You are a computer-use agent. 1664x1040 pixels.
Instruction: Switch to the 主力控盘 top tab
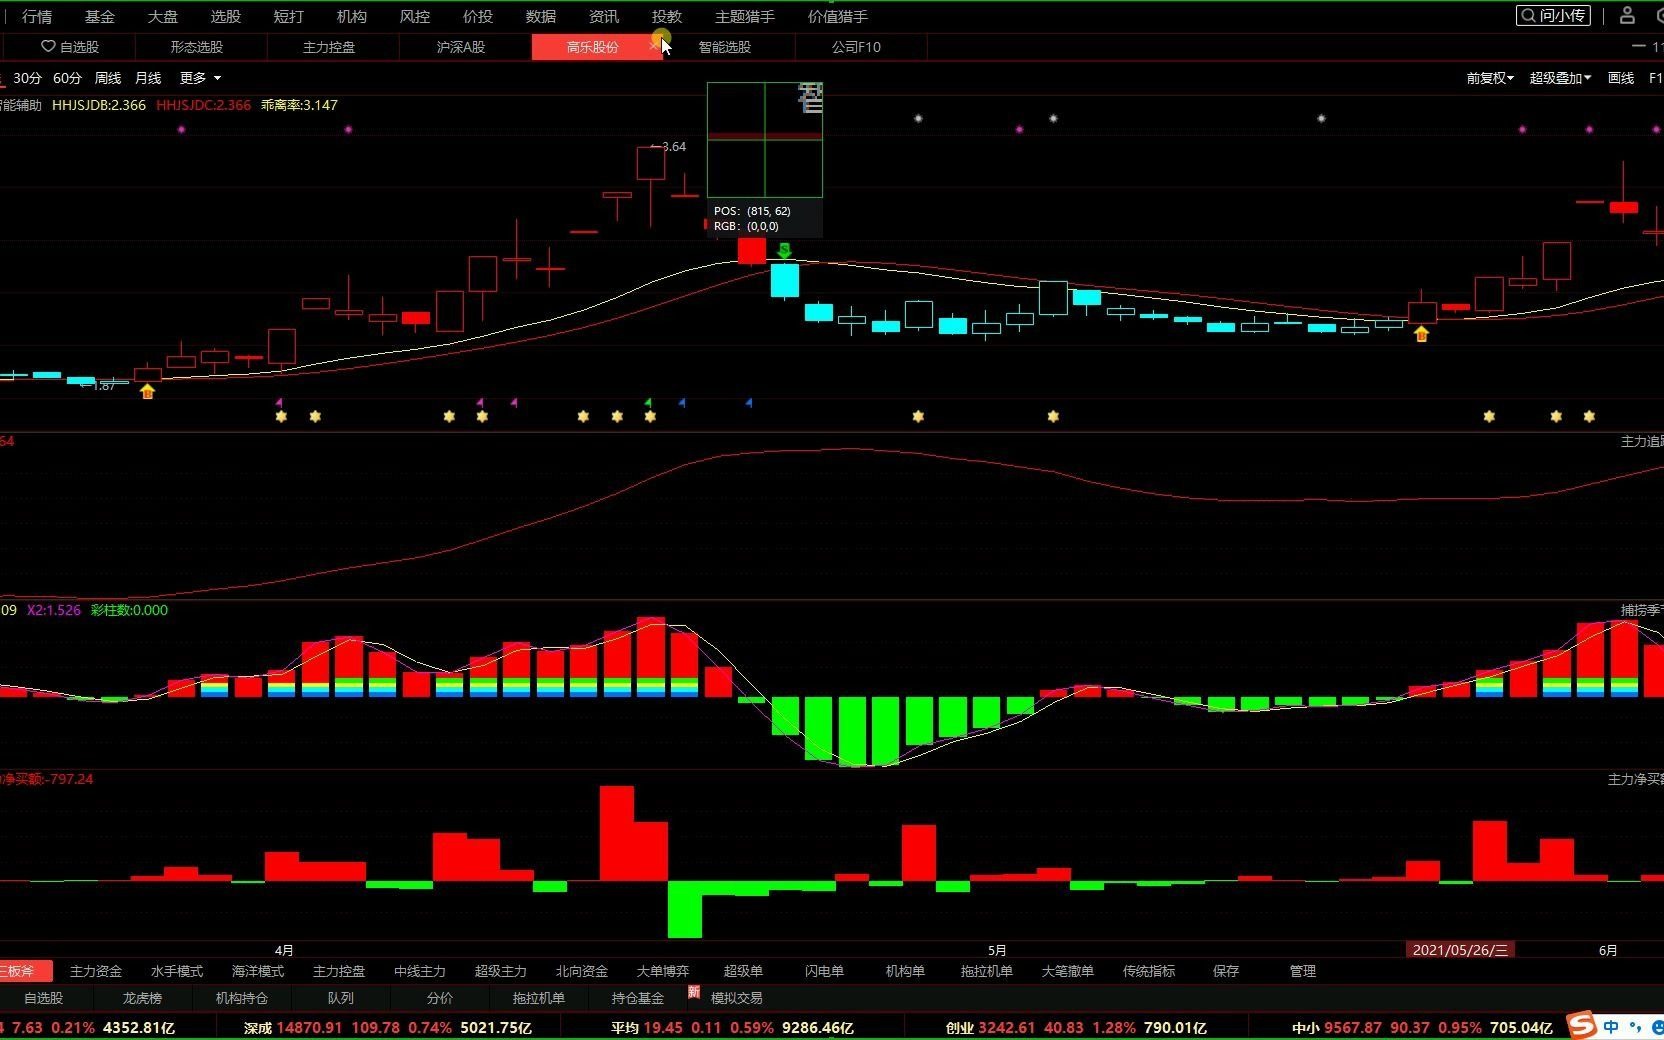pyautogui.click(x=329, y=47)
